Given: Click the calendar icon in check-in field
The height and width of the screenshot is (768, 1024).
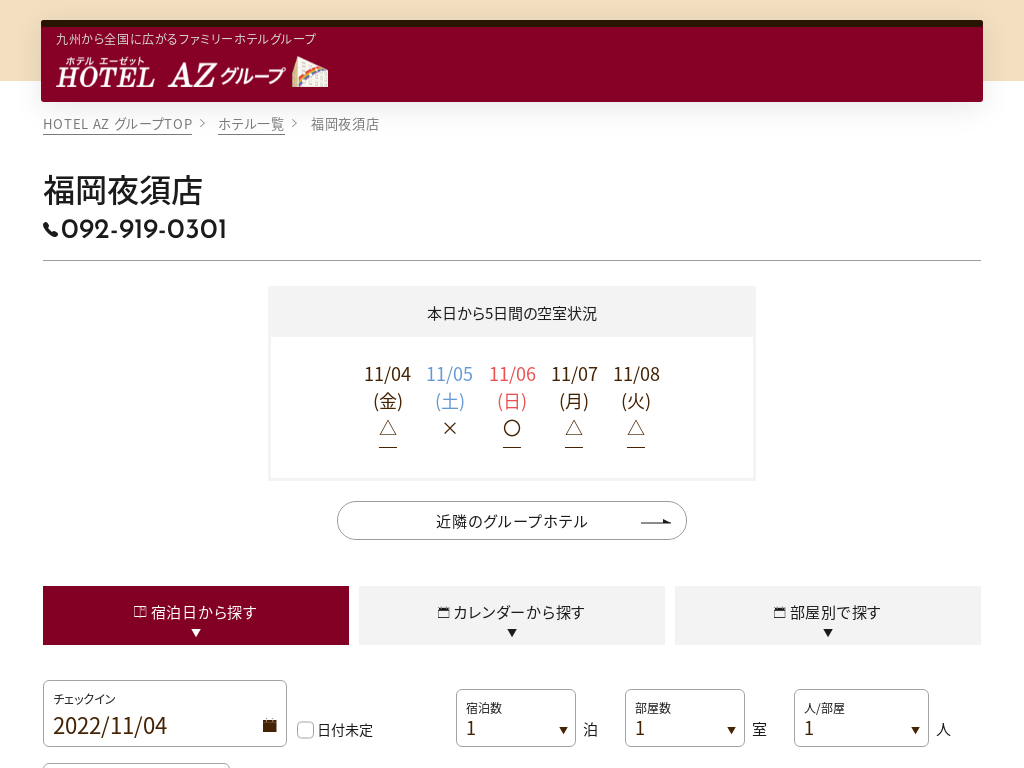Looking at the screenshot, I should tap(269, 726).
